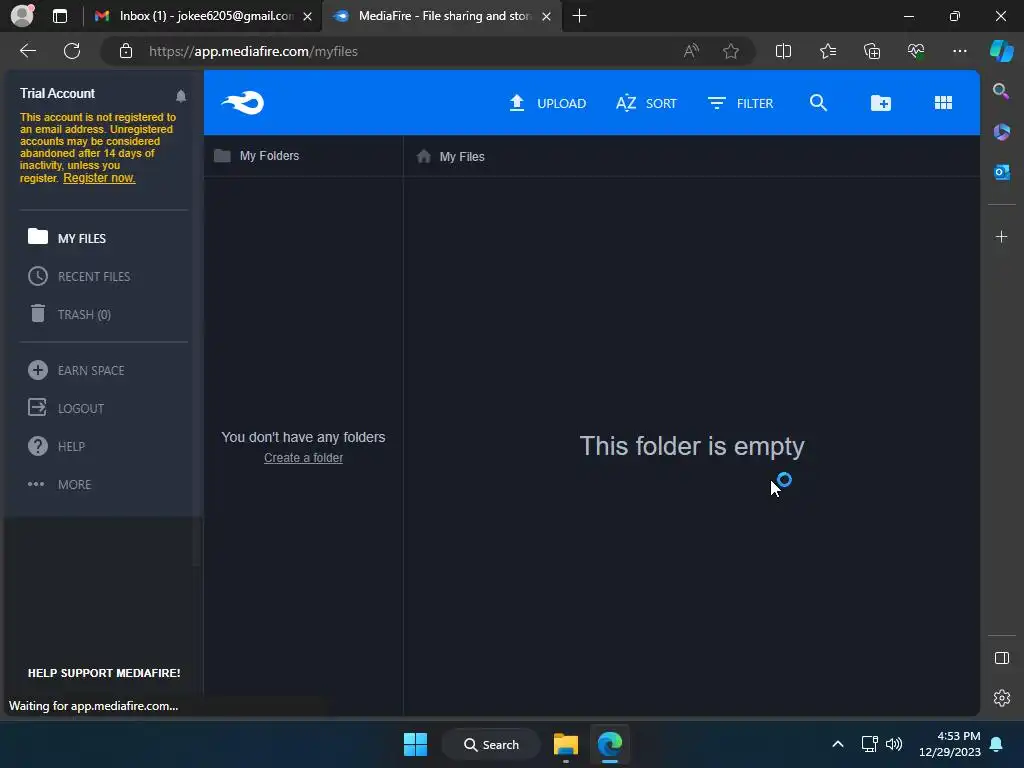
Task: Open Windows notifications bell in tray
Action: pyautogui.click(x=997, y=744)
